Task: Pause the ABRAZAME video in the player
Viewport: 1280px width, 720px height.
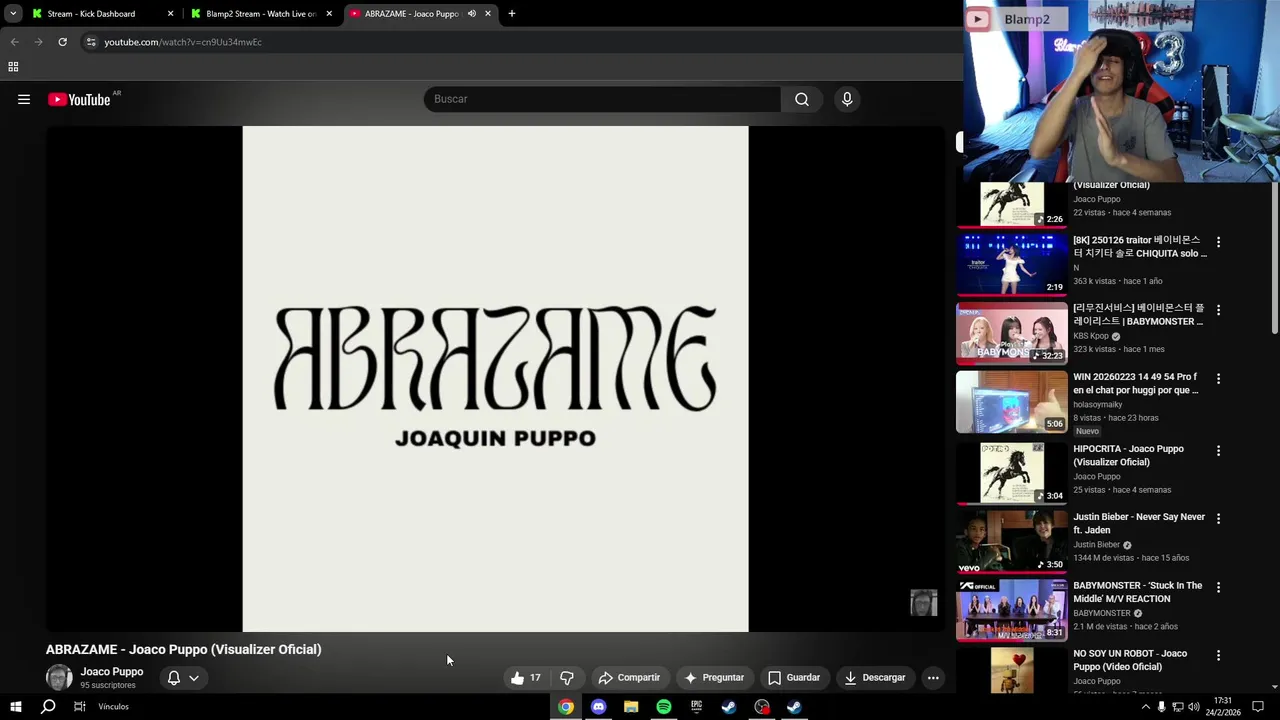Action: (495, 379)
